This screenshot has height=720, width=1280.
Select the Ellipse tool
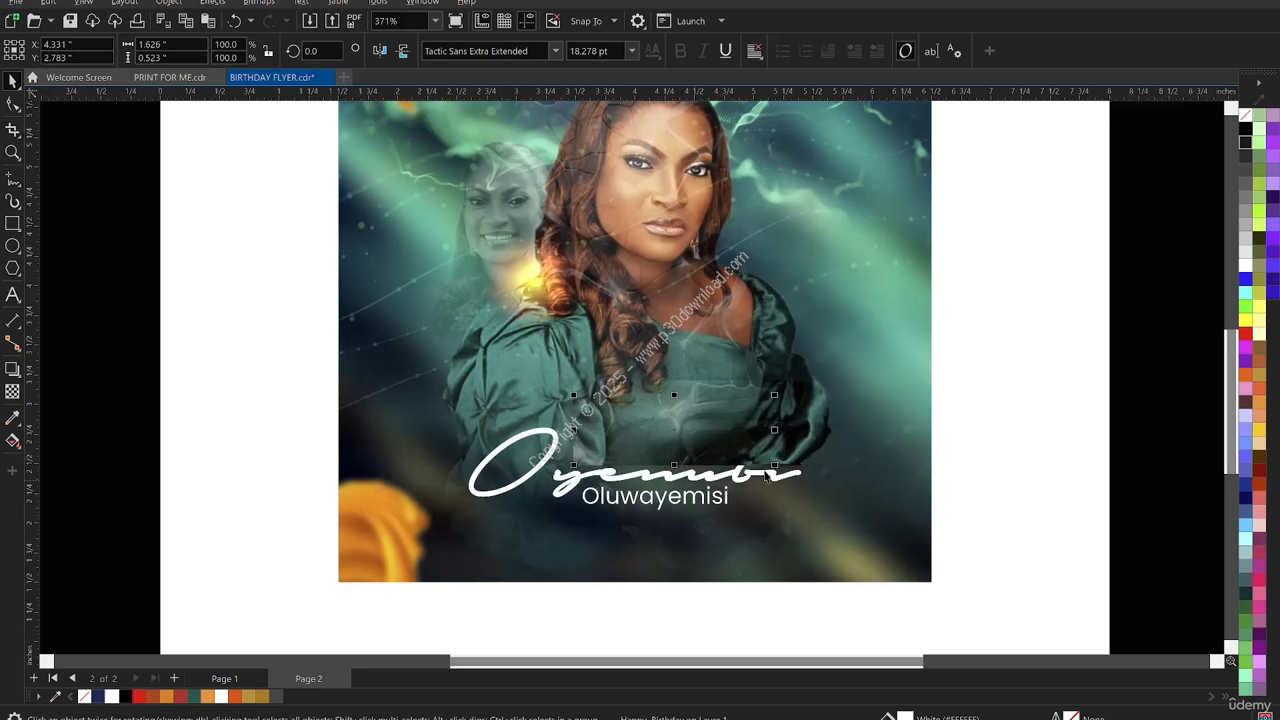pyautogui.click(x=12, y=246)
